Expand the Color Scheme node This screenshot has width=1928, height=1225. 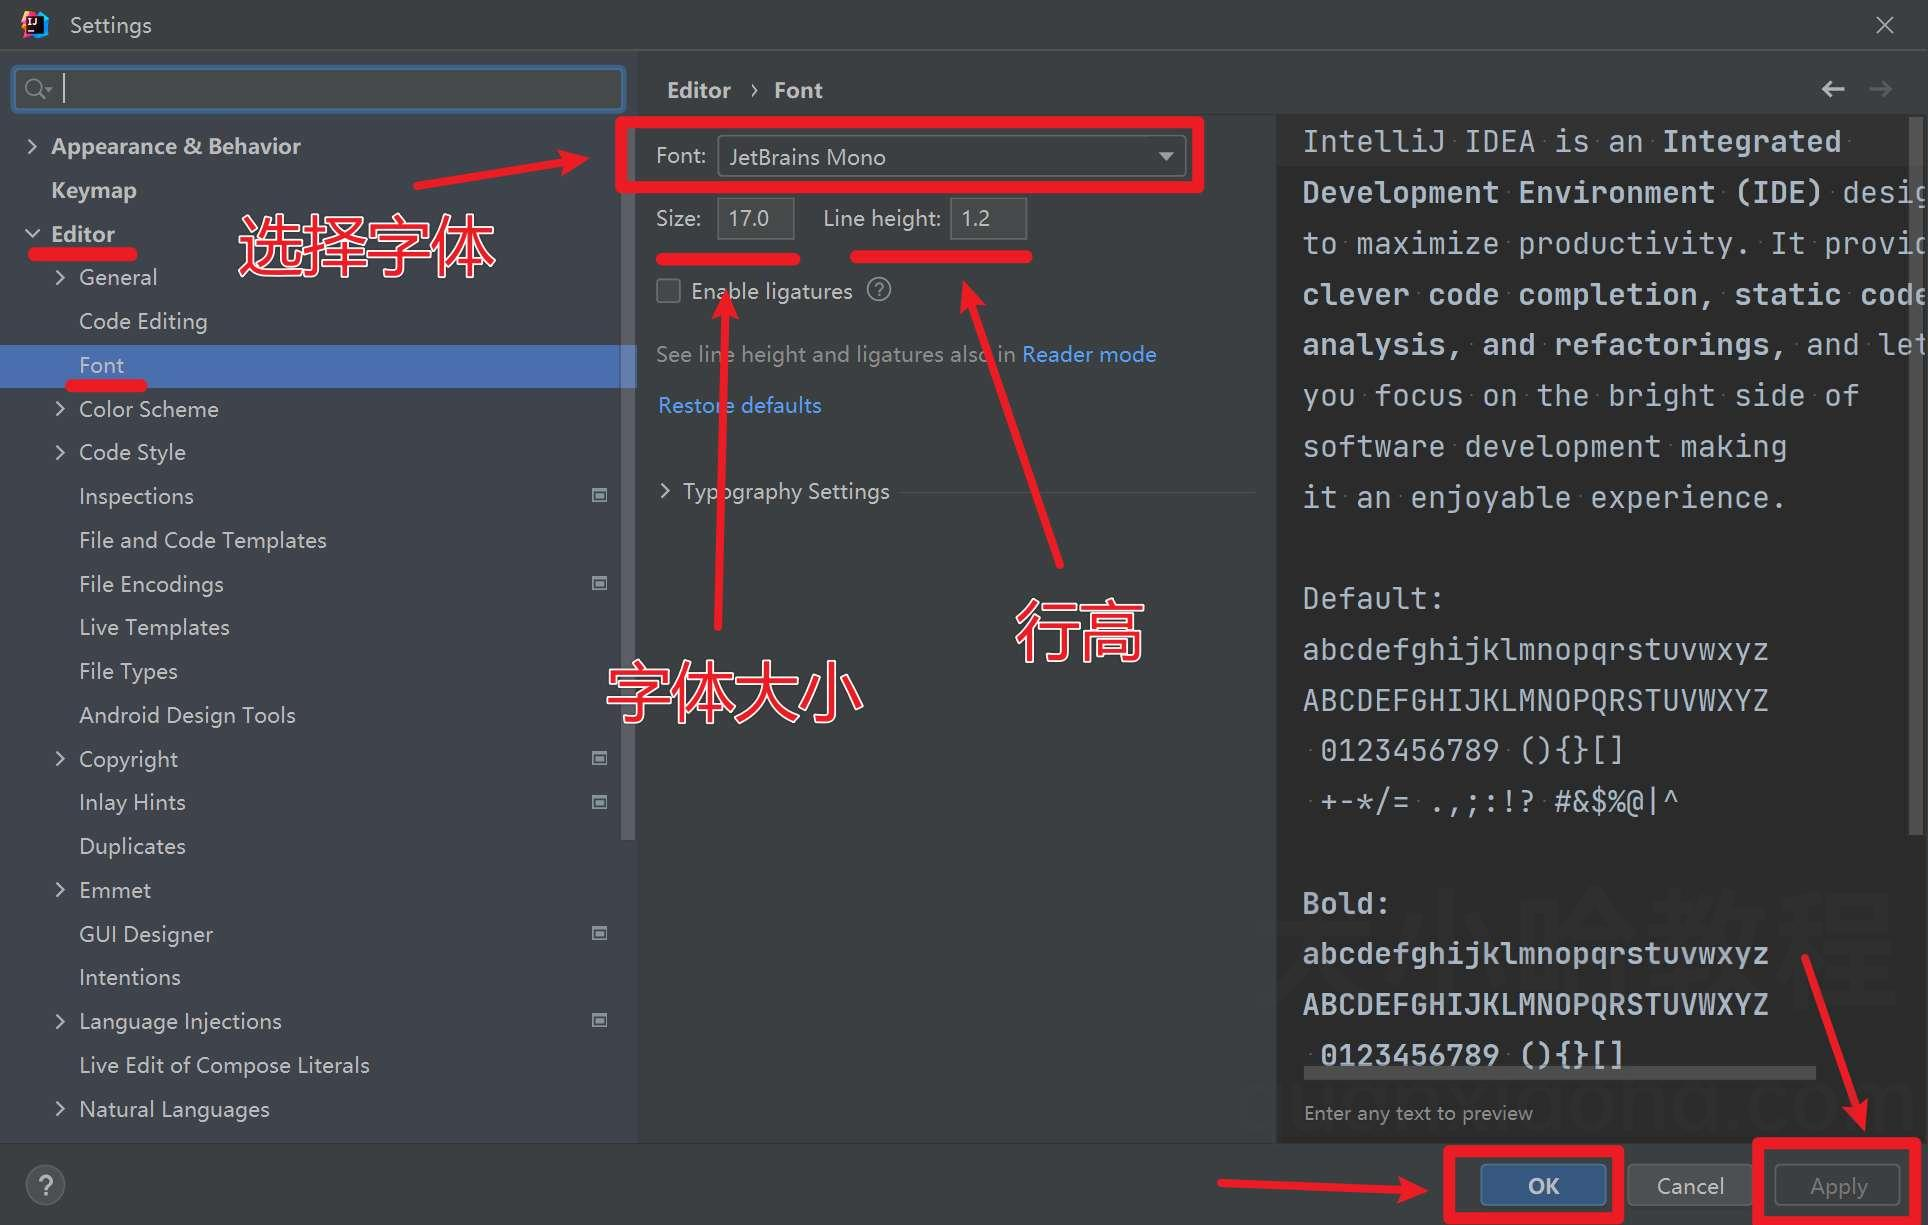tap(60, 409)
